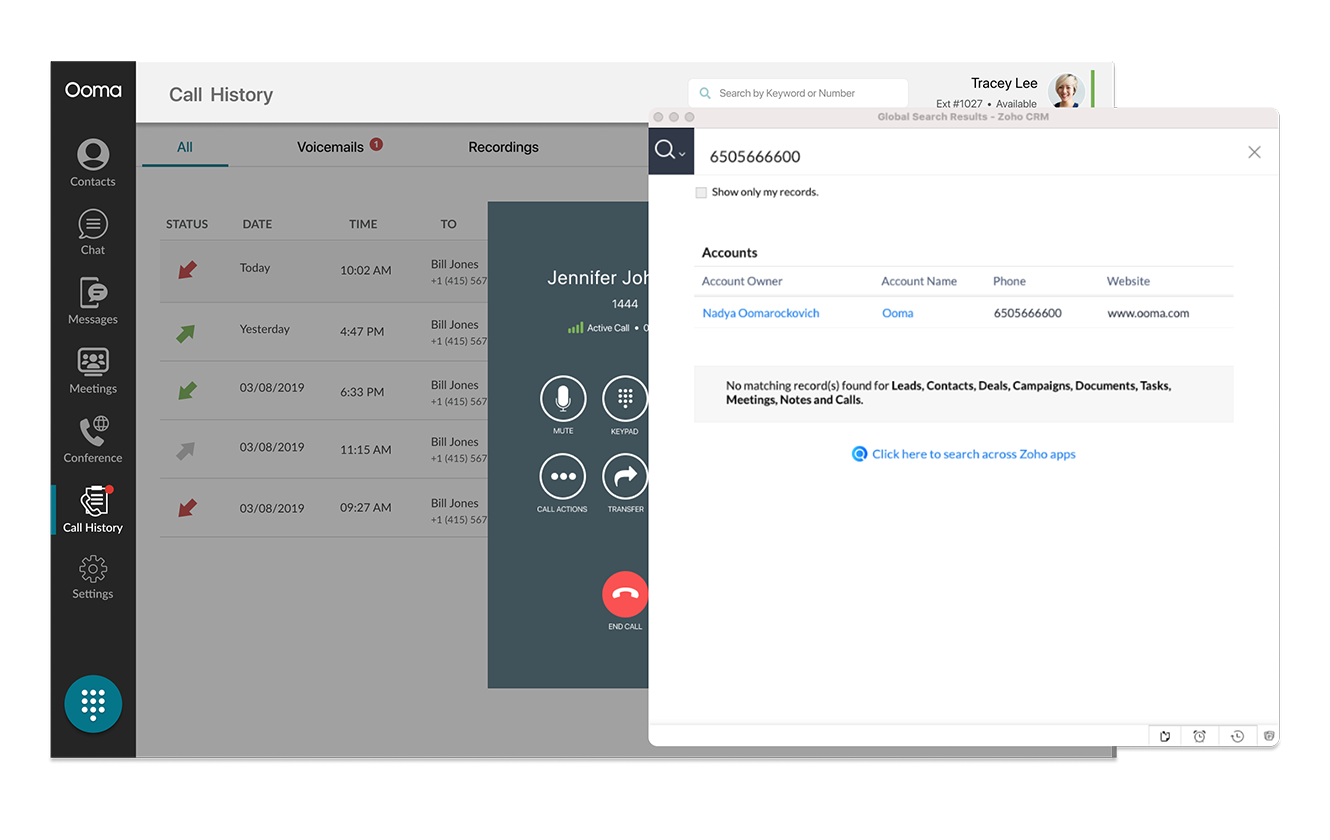Go to Messages in the sidebar
1330x840 pixels.
93,301
